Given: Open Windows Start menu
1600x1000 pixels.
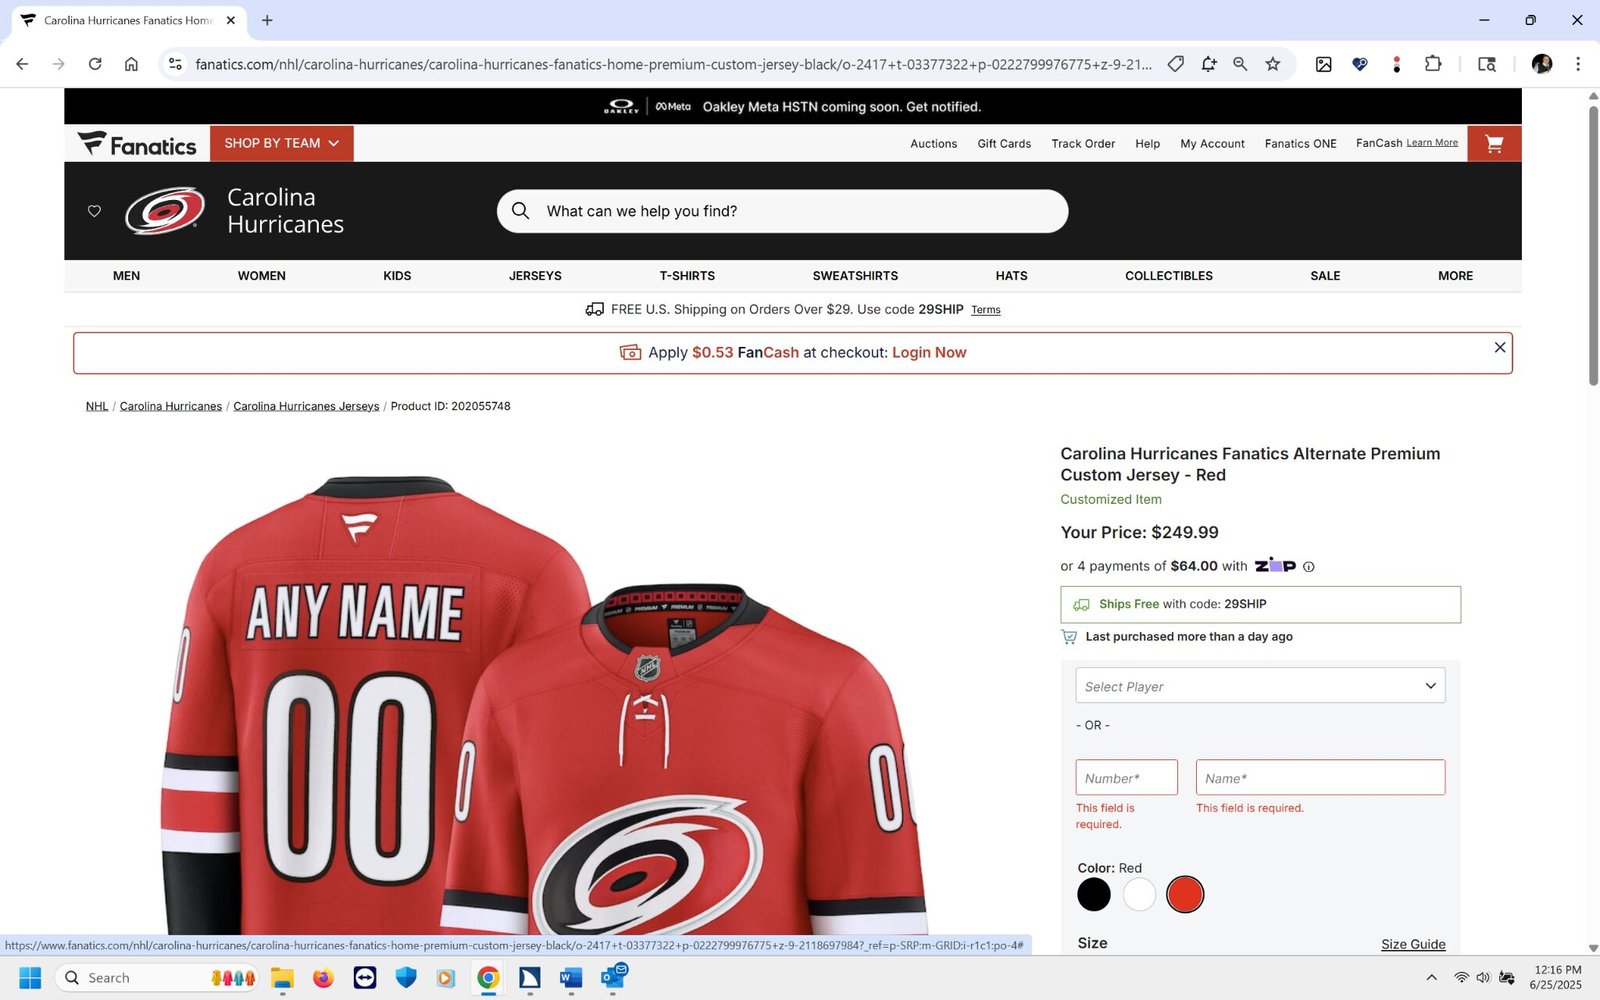Looking at the screenshot, I should click(x=30, y=978).
